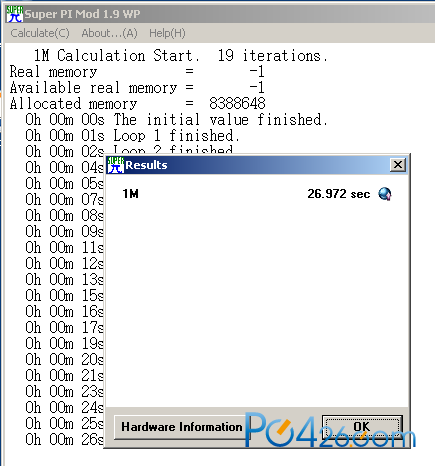Select the 26.972 sec result value
Image resolution: width=435 pixels, height=466 pixels.
(338, 194)
